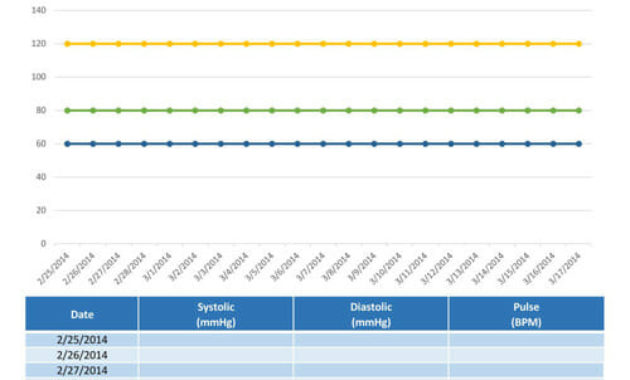Select the 2/25/2014 table date cell
The image size is (630, 380).
point(82,340)
